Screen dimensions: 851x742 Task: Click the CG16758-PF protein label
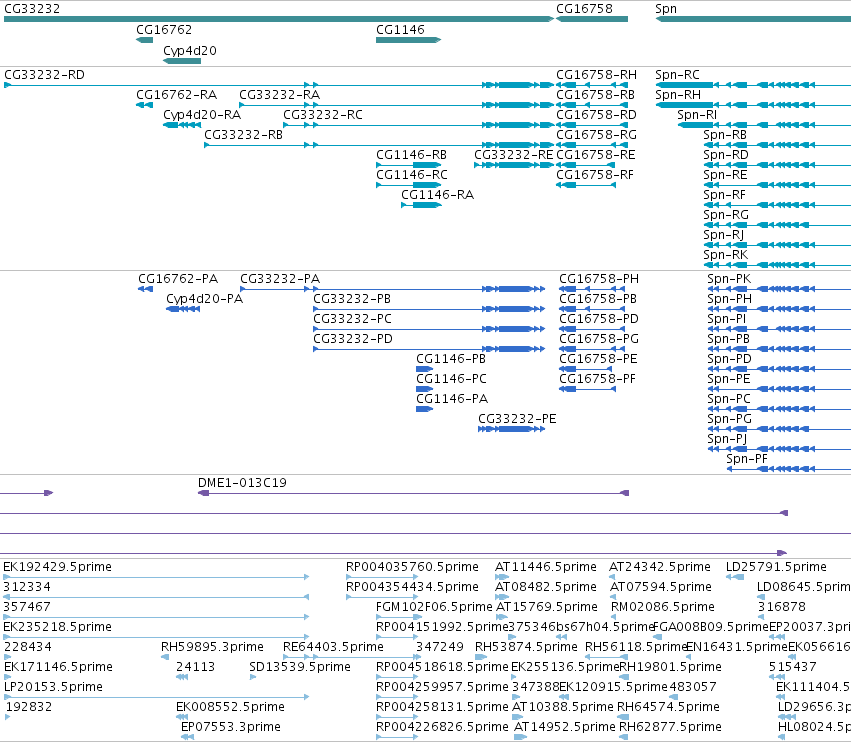[x=598, y=379]
